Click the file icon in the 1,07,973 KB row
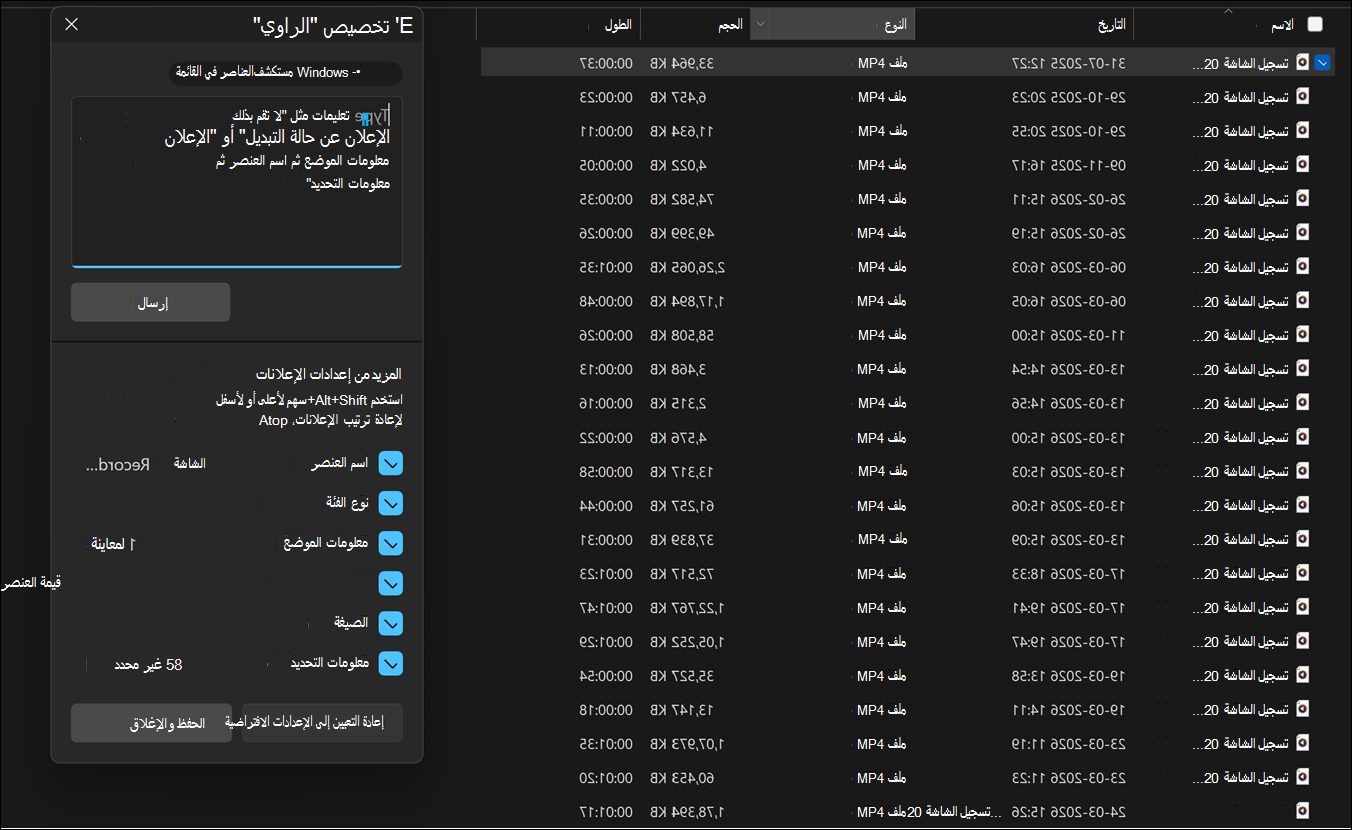 [x=1302, y=742]
